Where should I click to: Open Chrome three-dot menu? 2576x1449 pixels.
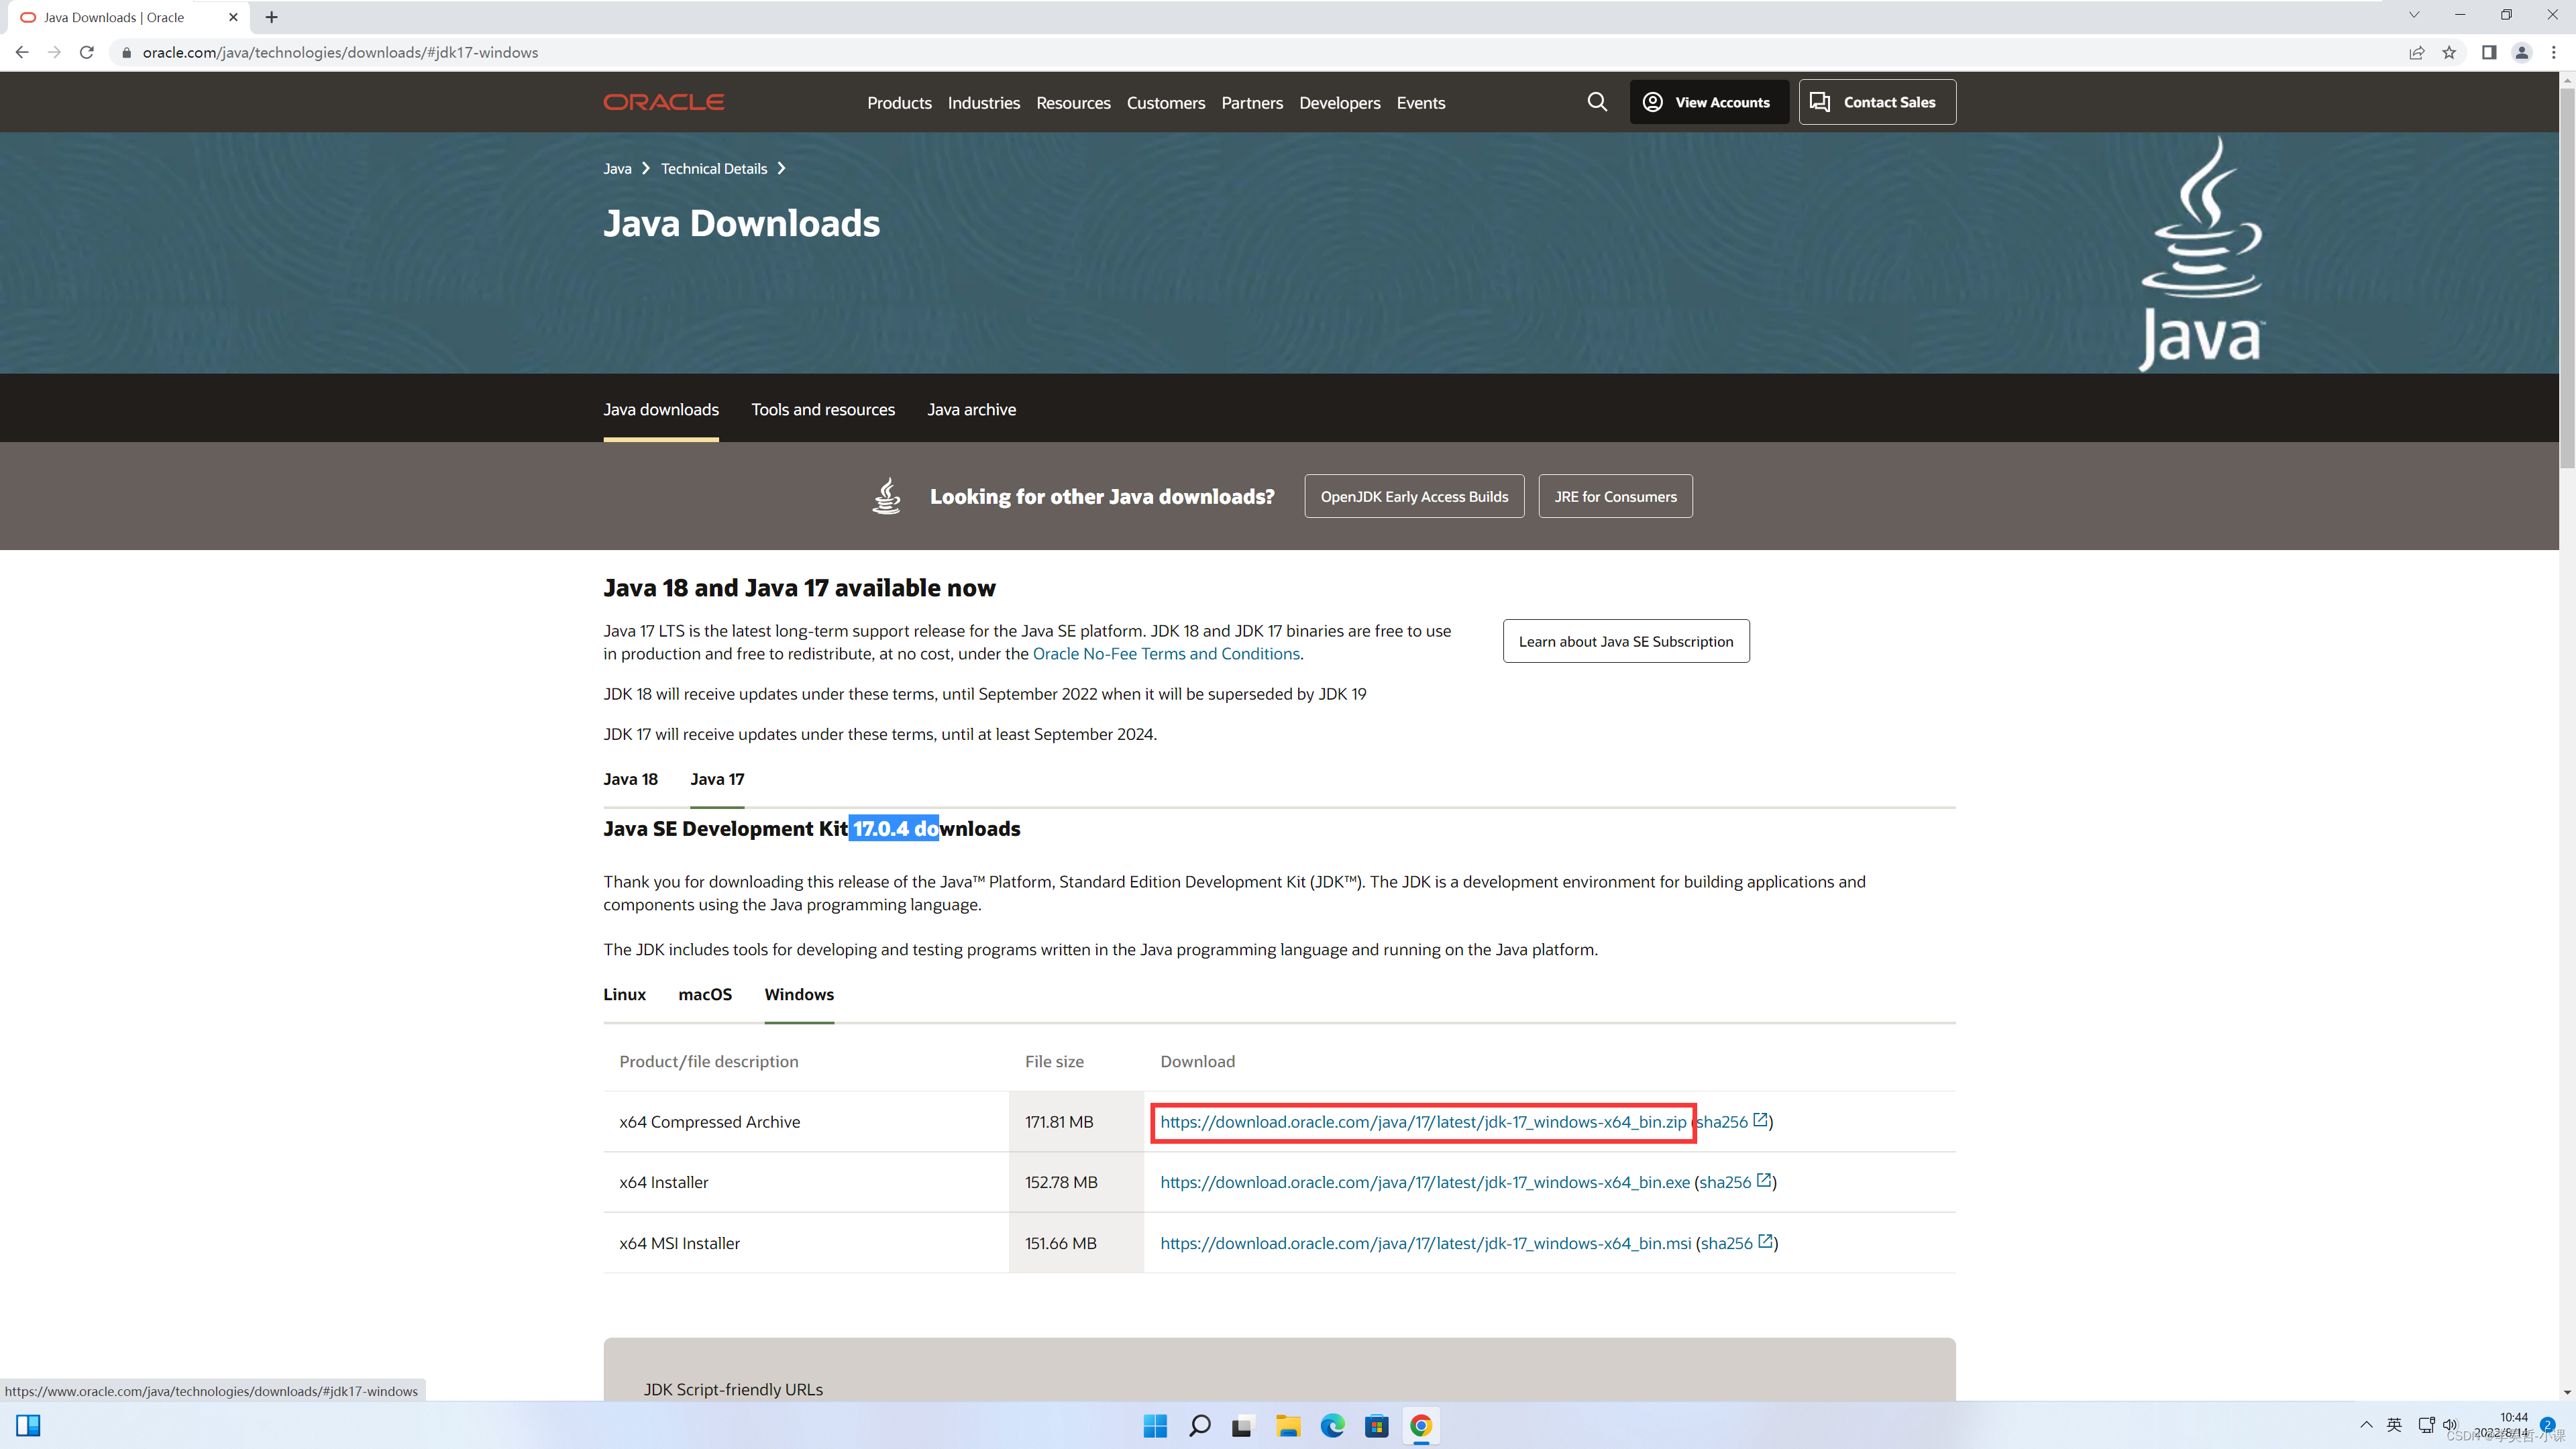tap(2554, 52)
